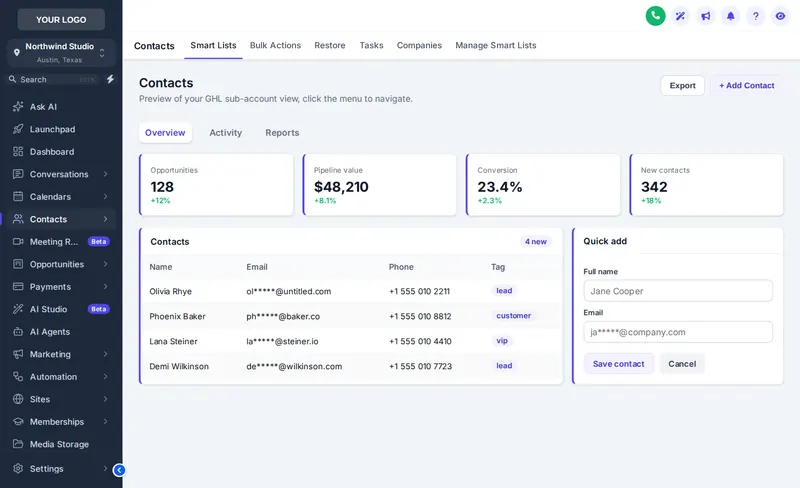Open the Bulk Actions tab
Image resolution: width=800 pixels, height=488 pixels.
(275, 45)
